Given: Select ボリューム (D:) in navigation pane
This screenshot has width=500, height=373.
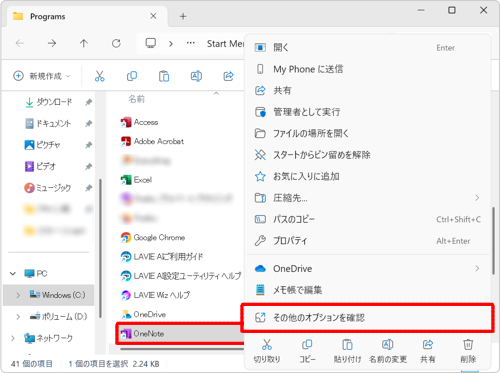Looking at the screenshot, I should coord(58,316).
